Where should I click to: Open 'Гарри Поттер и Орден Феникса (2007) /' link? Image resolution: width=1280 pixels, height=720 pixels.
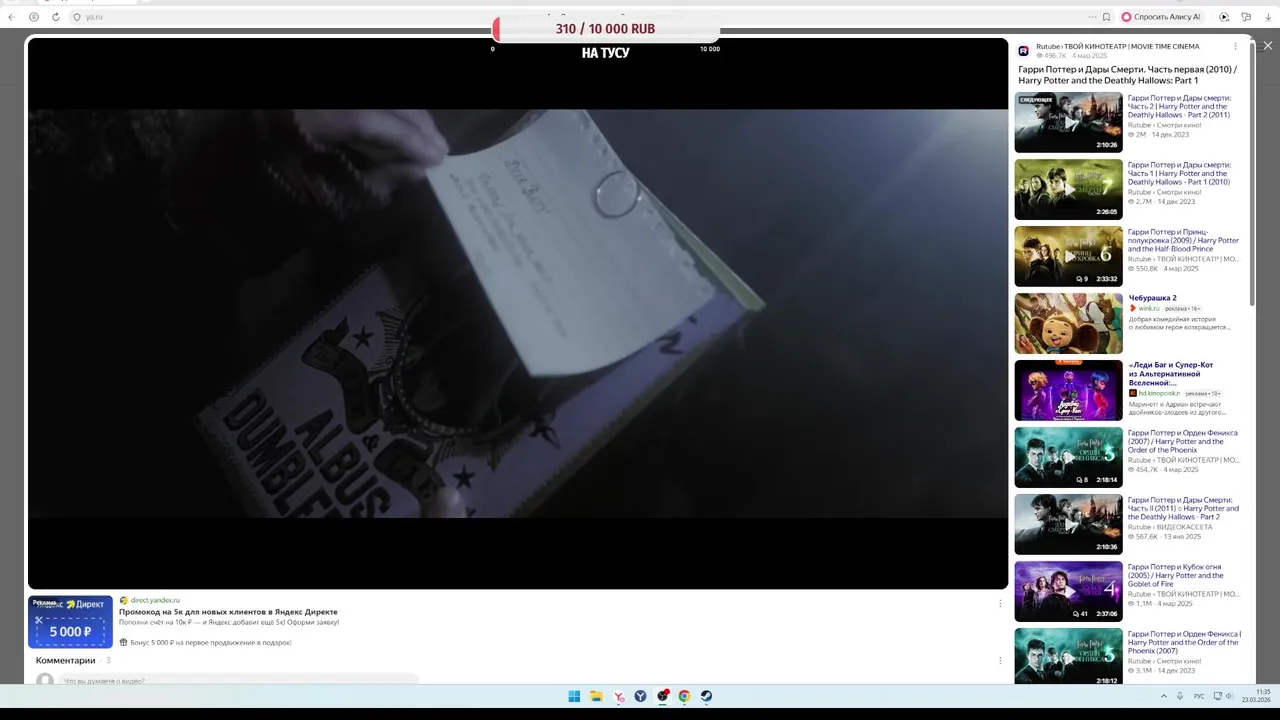click(x=1182, y=442)
